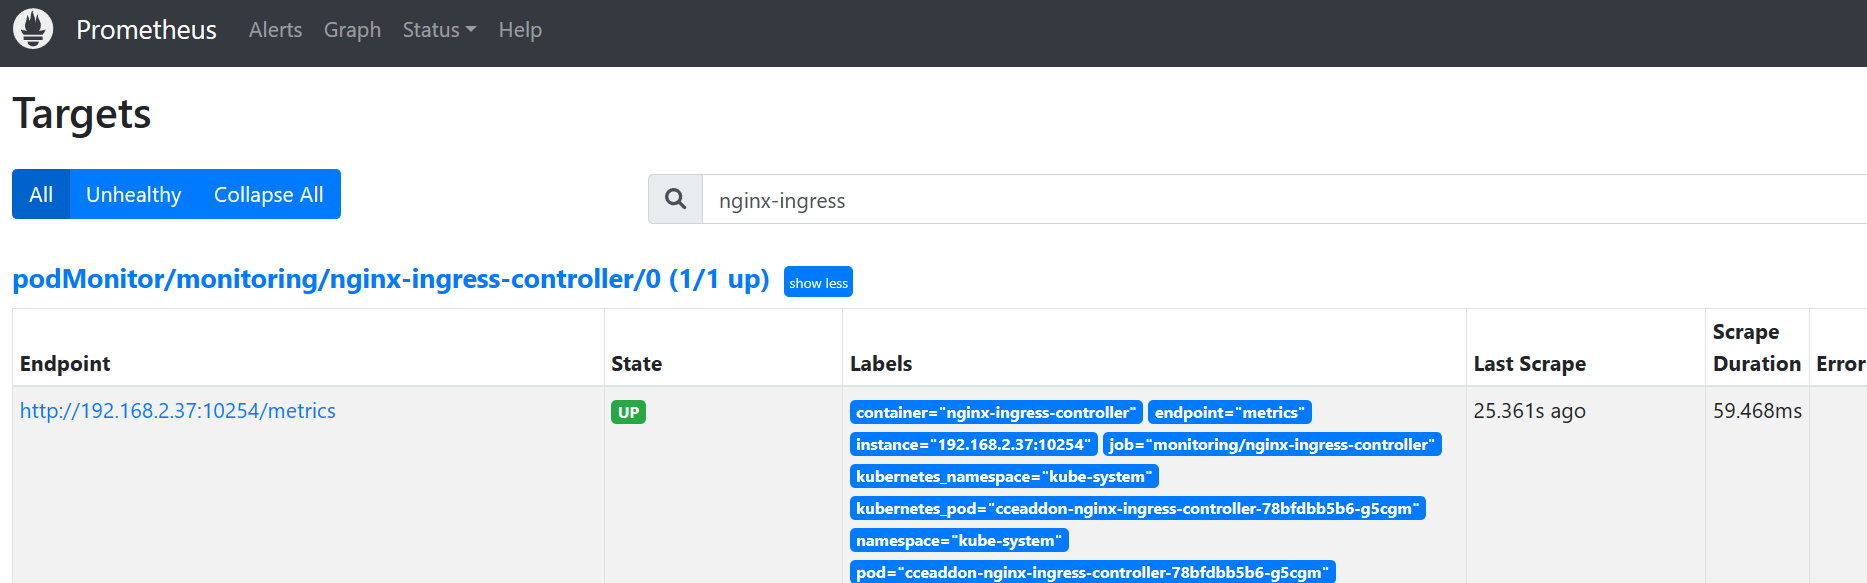
Task: Click the kubernetes_pod label badge
Action: click(x=1138, y=508)
